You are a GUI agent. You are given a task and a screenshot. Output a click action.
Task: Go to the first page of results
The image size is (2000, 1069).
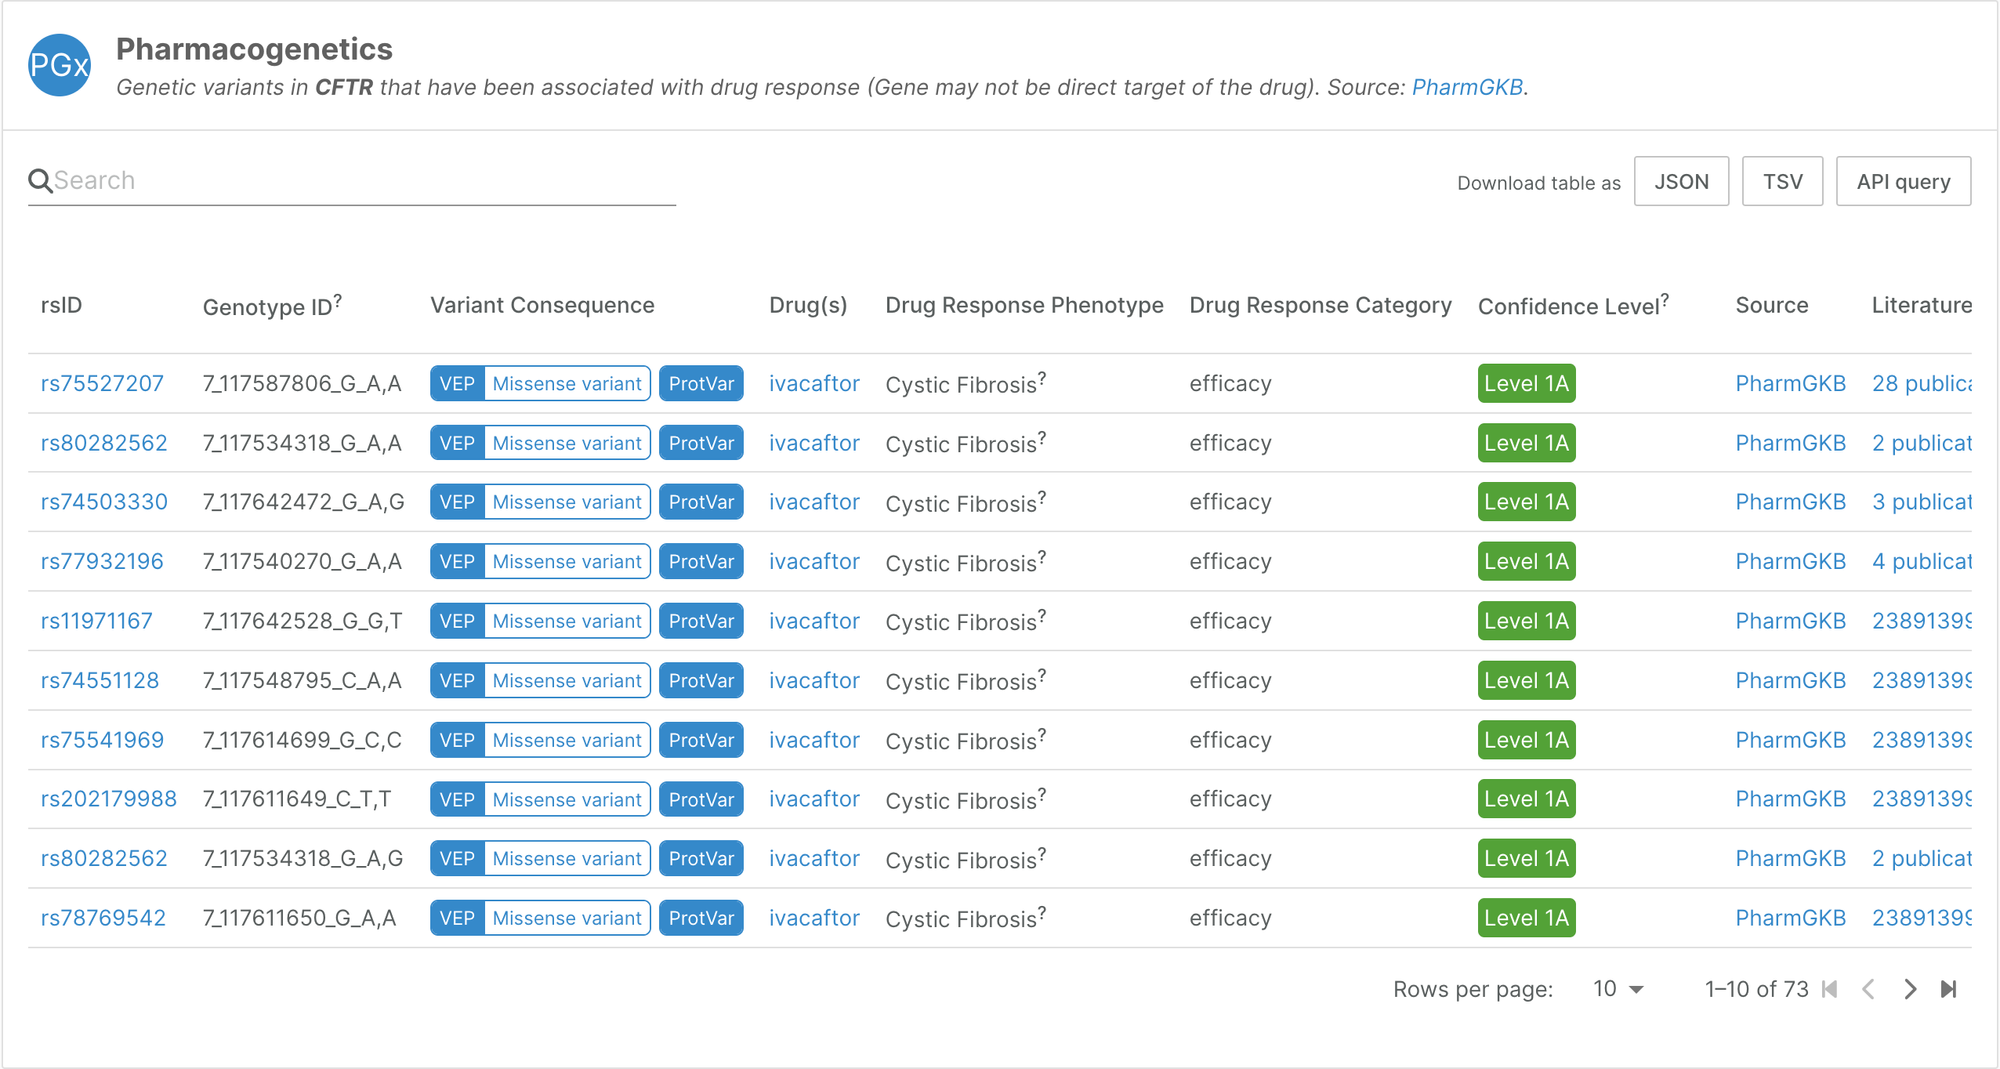1830,989
